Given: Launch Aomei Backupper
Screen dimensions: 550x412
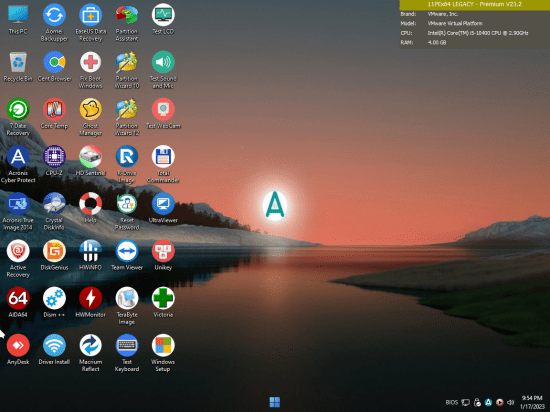Looking at the screenshot, I should tap(54, 23).
